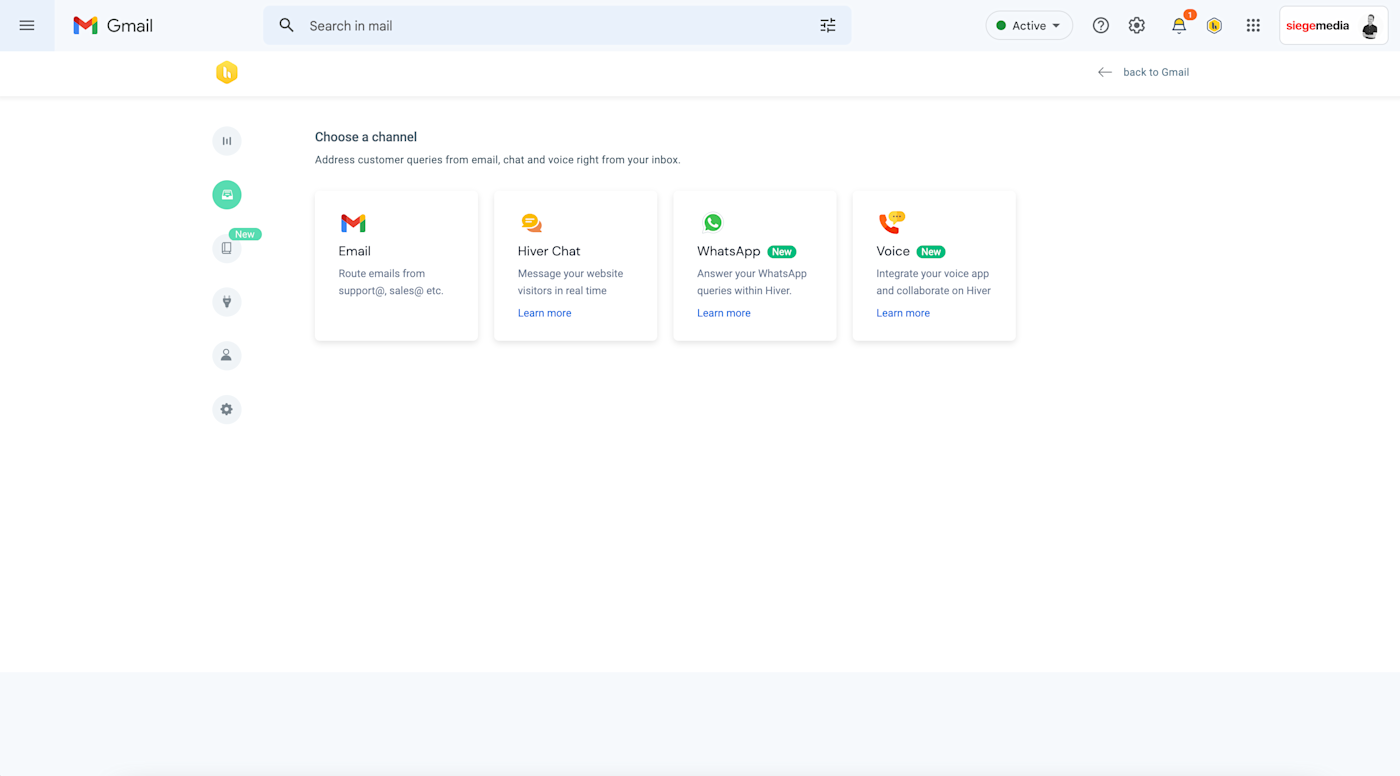Click the search magnifier icon
Image resolution: width=1400 pixels, height=776 pixels.
coord(287,26)
